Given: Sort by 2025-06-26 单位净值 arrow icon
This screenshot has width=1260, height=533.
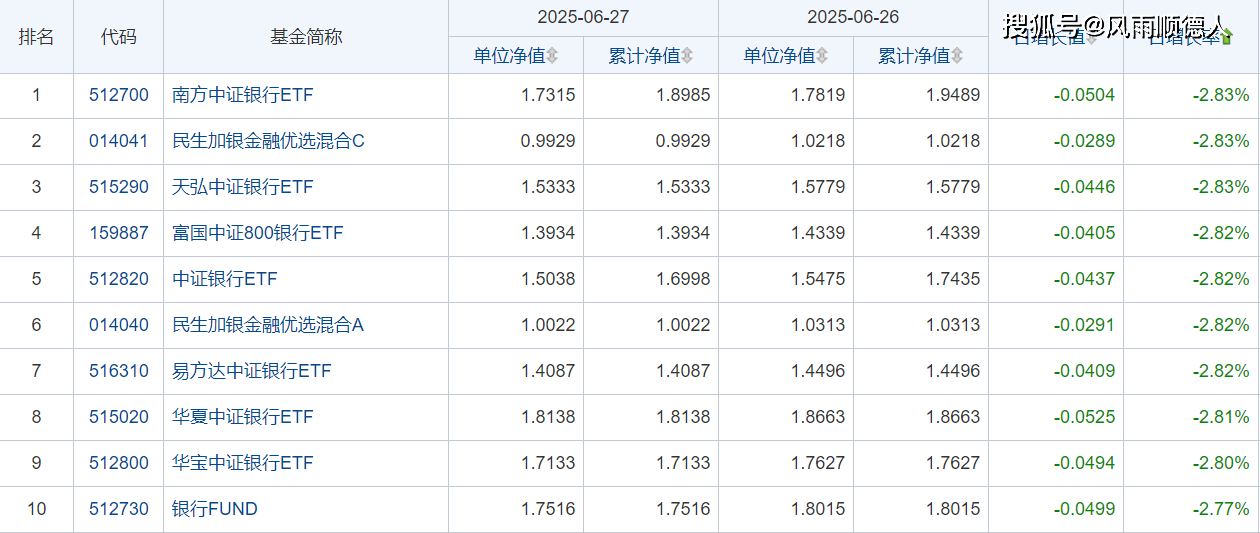Looking at the screenshot, I should [x=822, y=56].
